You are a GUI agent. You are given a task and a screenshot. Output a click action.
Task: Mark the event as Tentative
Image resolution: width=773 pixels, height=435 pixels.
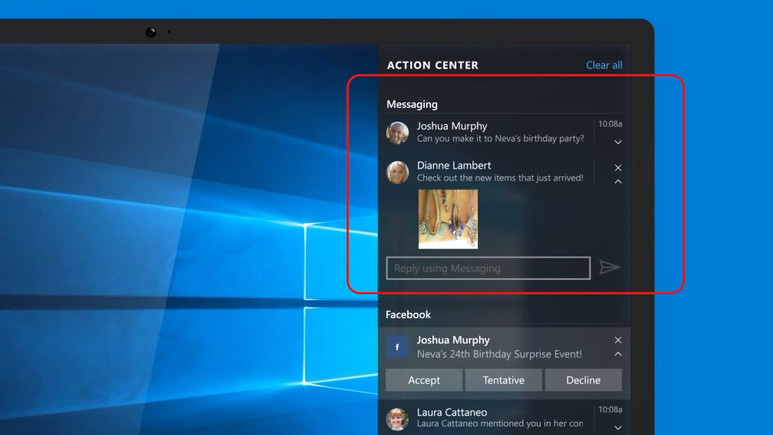point(503,380)
